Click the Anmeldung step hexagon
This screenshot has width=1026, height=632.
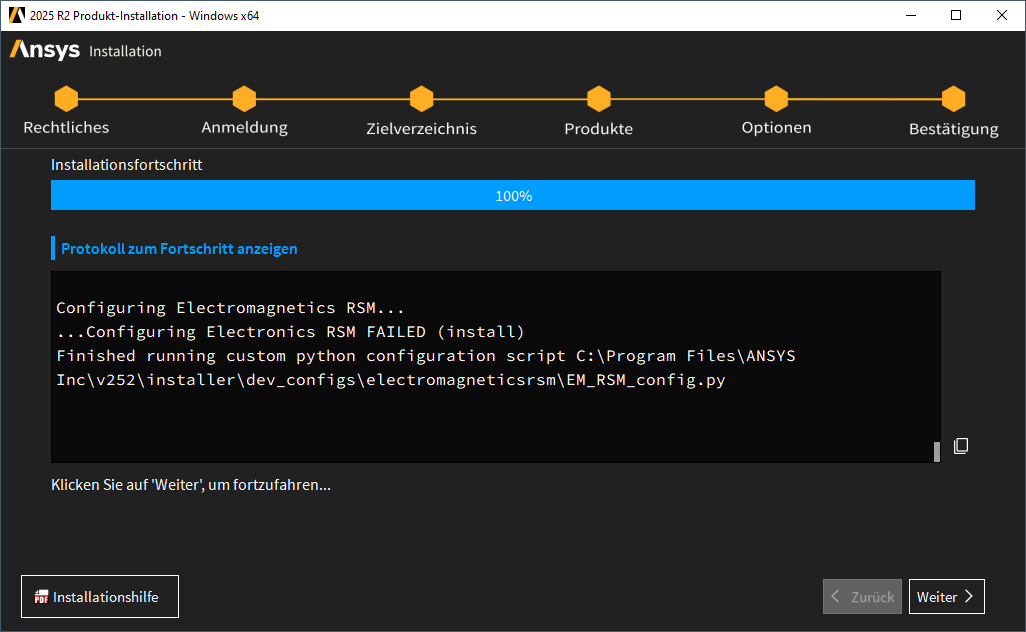(x=244, y=99)
